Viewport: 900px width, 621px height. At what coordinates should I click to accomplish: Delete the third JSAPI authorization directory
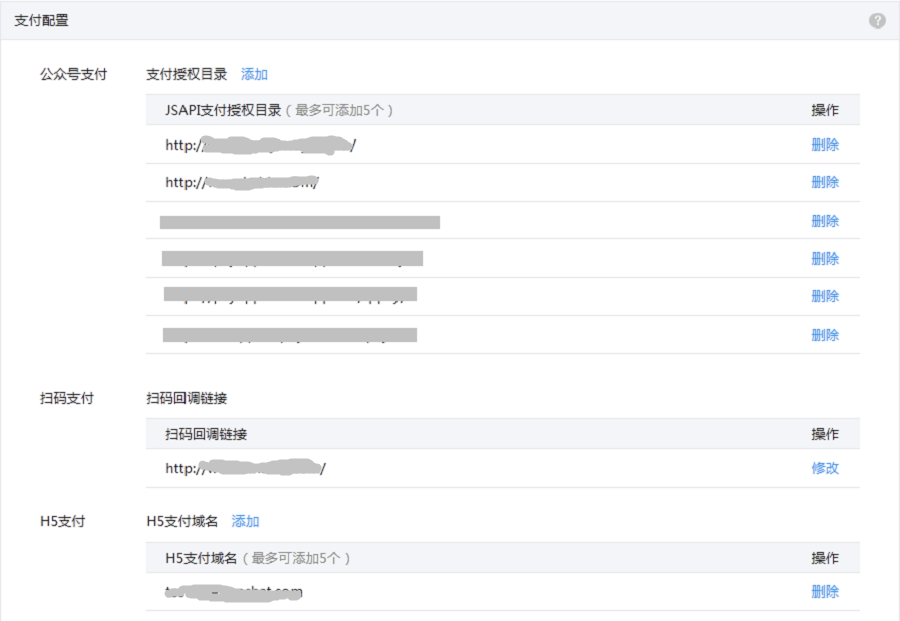coord(824,221)
